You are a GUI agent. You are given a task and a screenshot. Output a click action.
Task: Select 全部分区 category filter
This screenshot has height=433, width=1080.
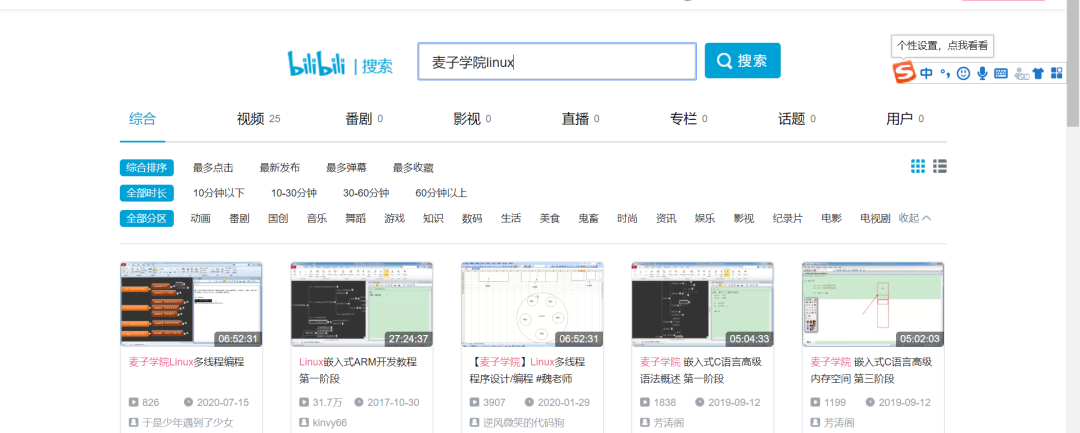[x=147, y=218]
